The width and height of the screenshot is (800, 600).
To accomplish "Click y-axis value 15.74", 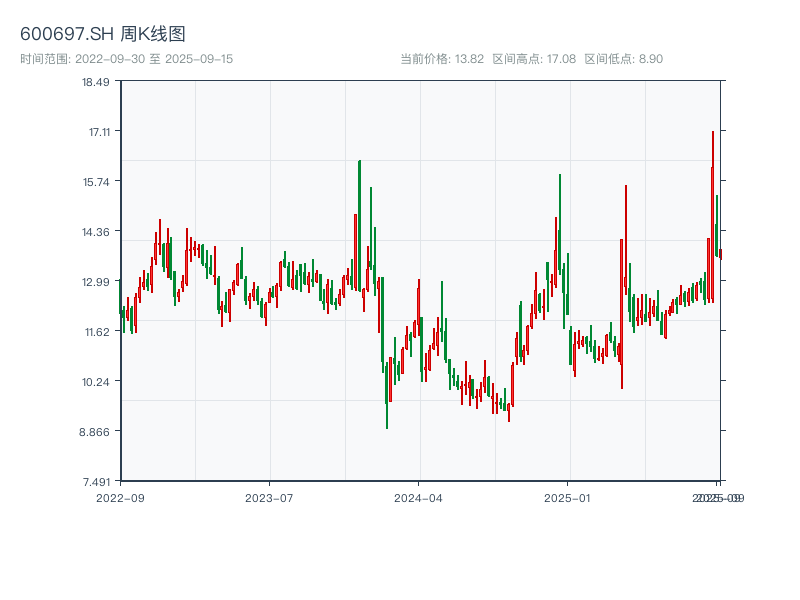I will click(96, 182).
